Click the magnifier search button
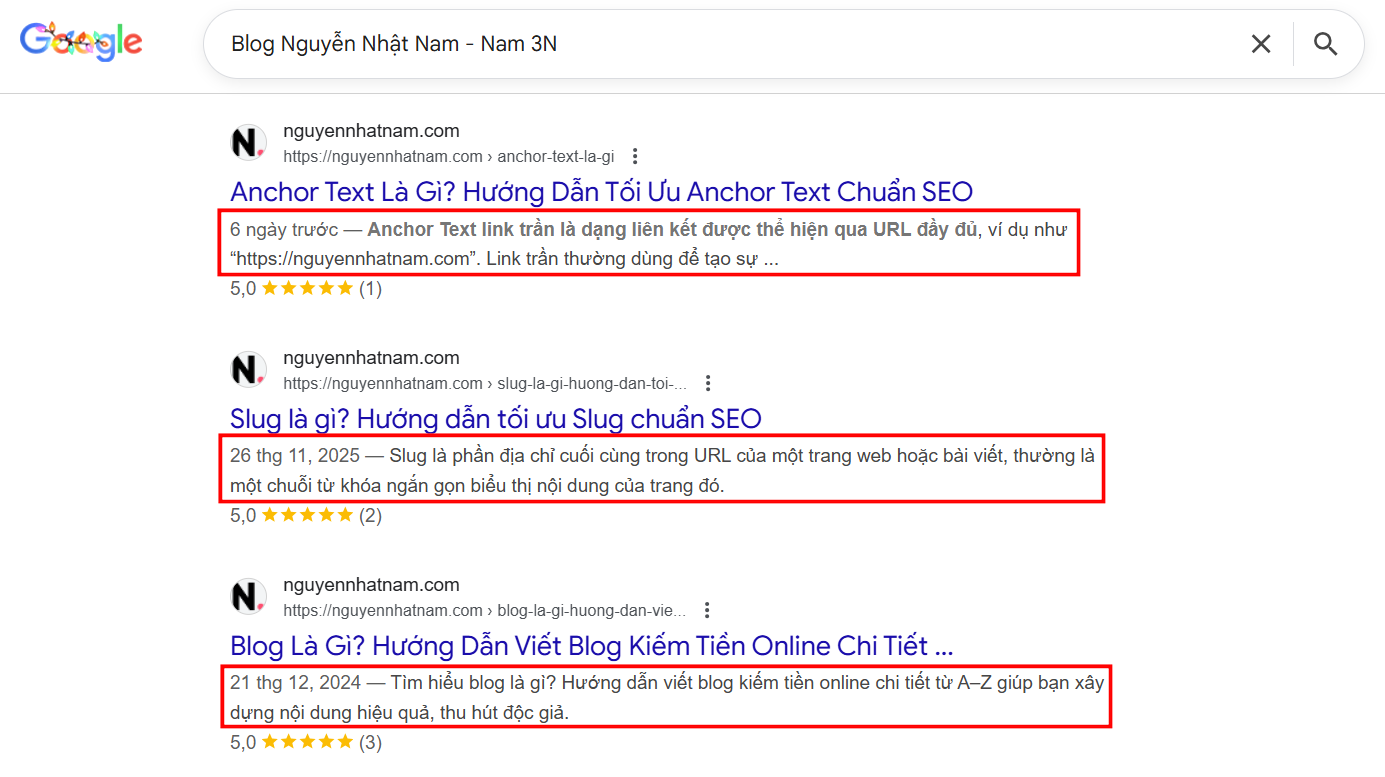Screen dimensions: 1385x777 1325,44
